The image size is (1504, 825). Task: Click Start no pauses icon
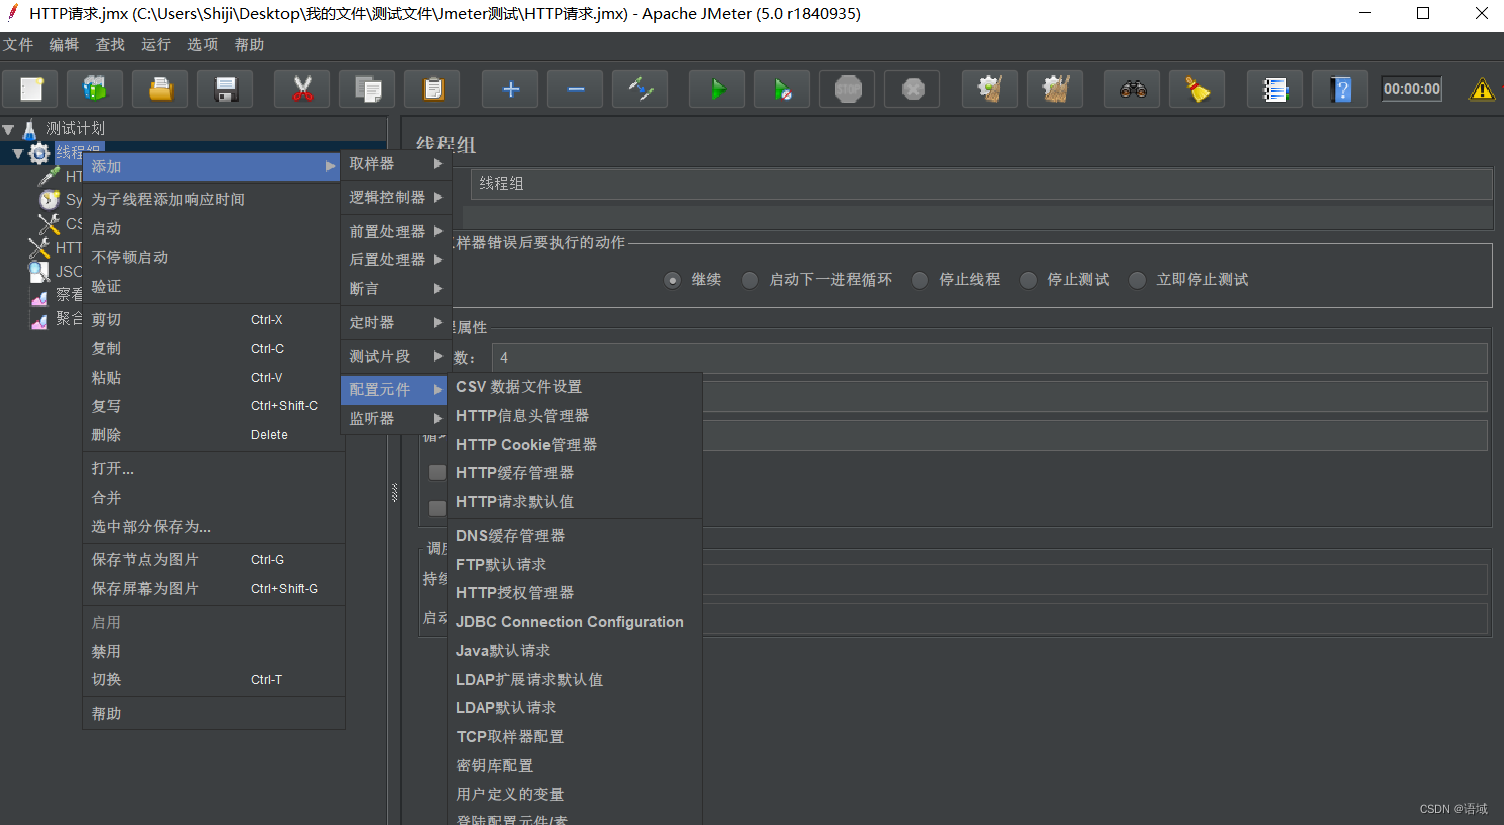coord(782,89)
